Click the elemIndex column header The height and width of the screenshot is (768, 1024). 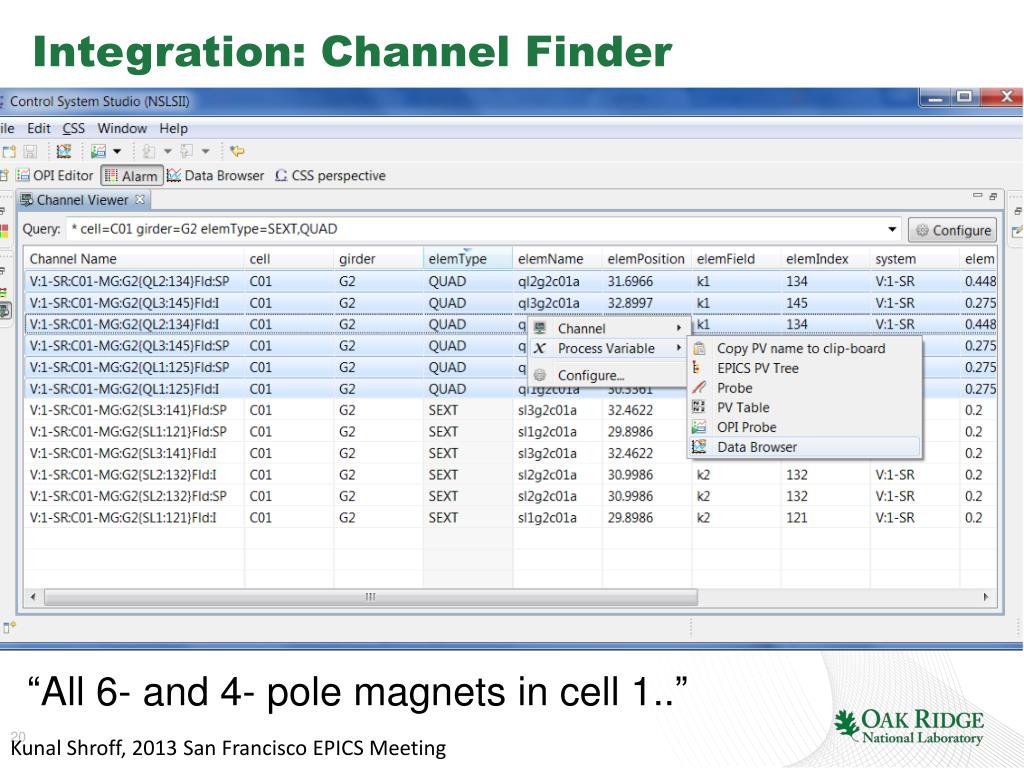(x=826, y=259)
